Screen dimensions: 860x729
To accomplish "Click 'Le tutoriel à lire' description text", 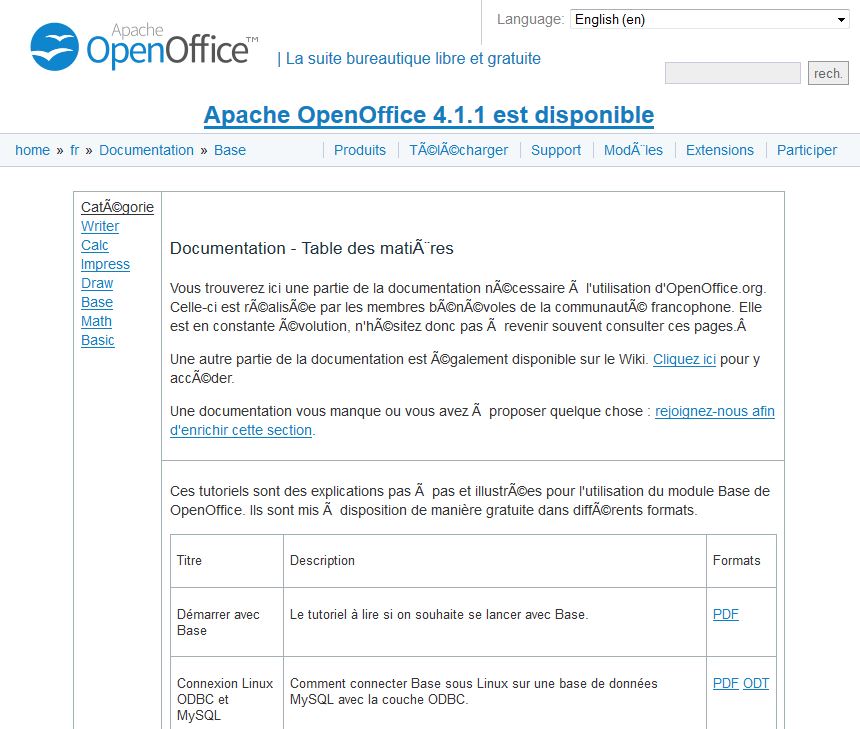I will point(439,614).
